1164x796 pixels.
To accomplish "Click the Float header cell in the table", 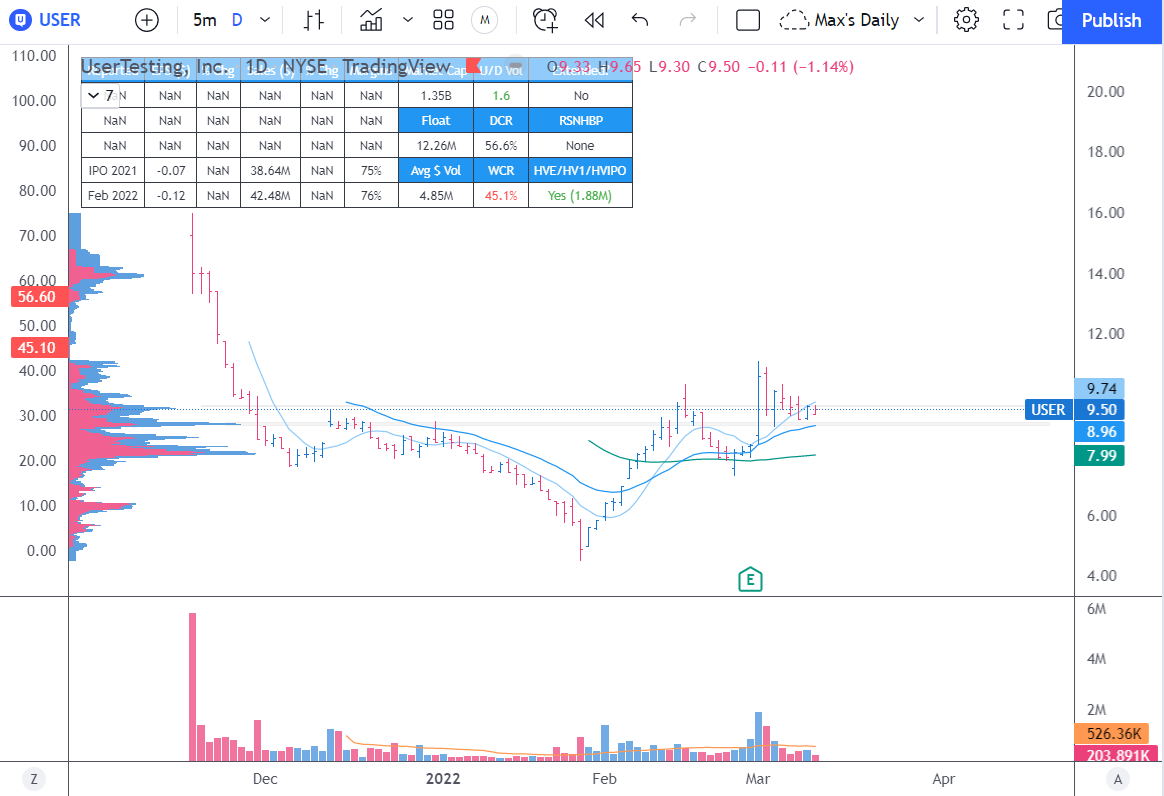I will 436,120.
